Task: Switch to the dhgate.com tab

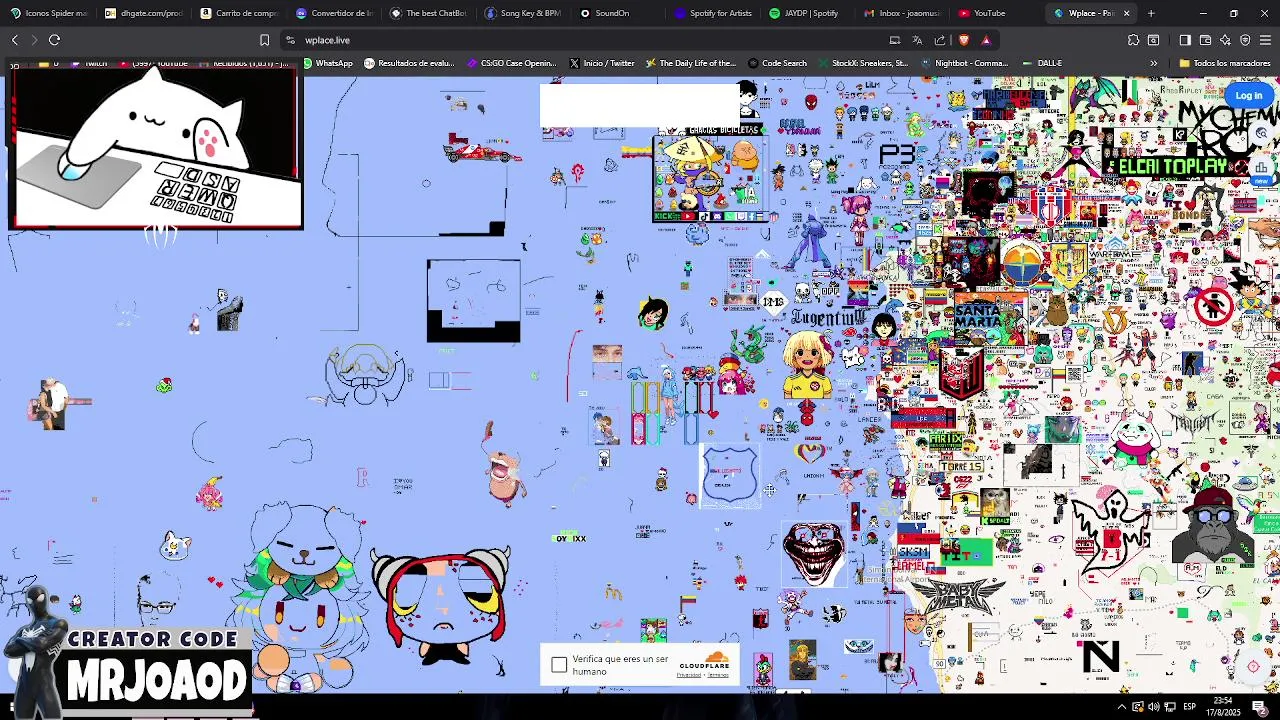Action: [144, 13]
